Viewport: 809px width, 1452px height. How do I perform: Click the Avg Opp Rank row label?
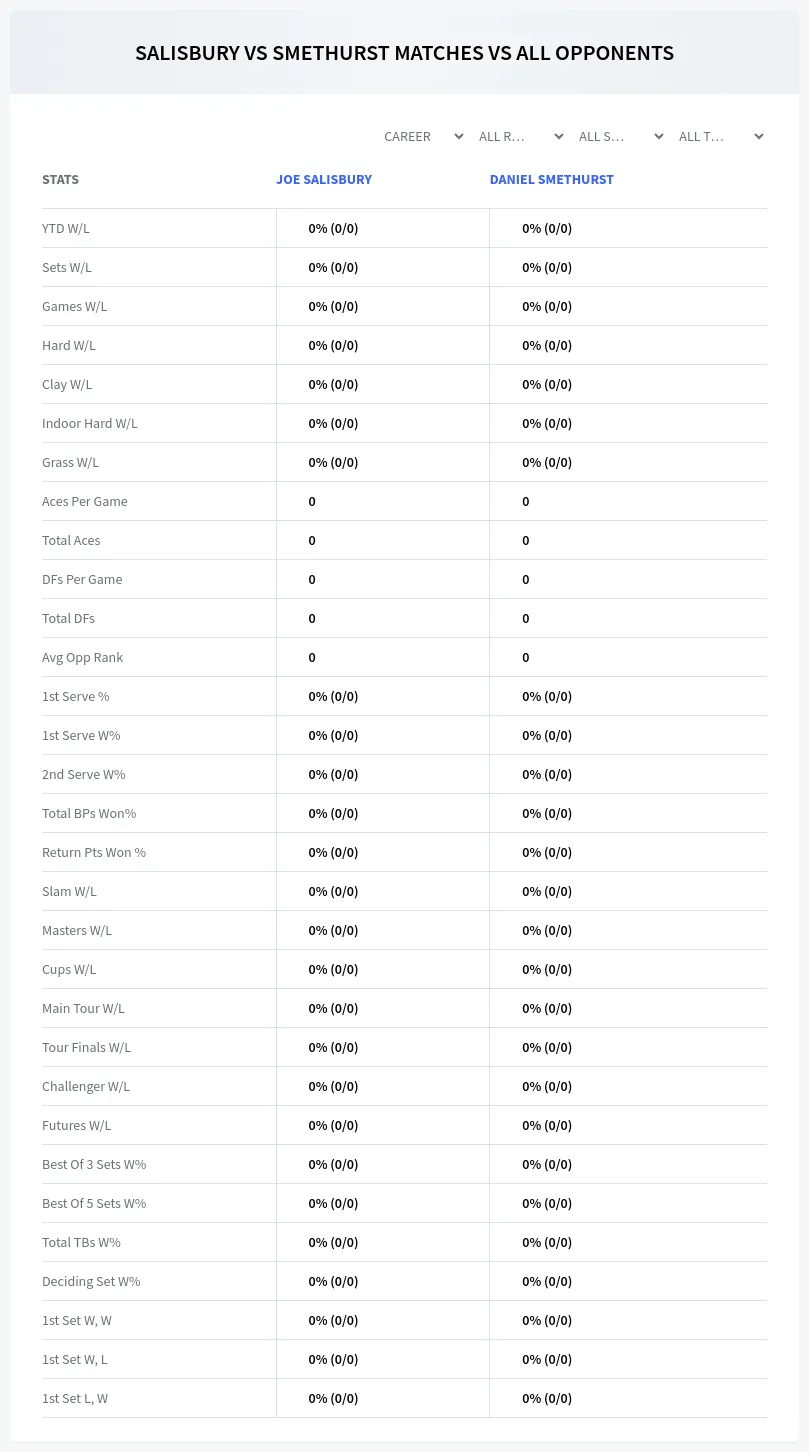pos(82,657)
